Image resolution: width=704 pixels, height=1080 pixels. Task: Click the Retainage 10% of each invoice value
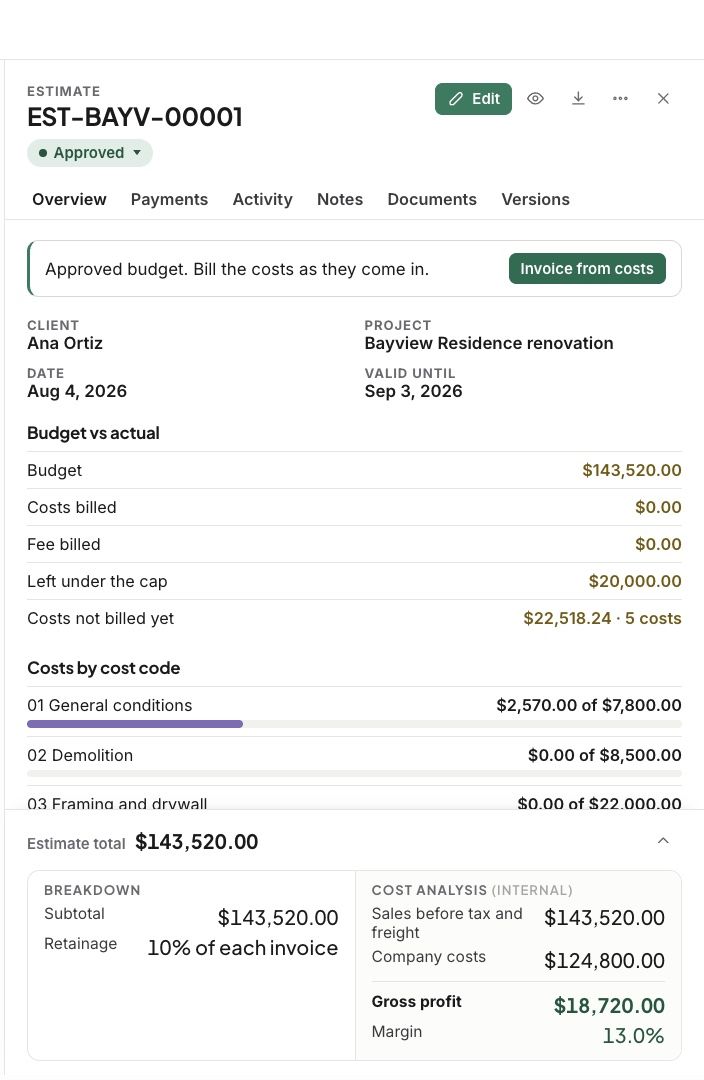[x=242, y=948]
